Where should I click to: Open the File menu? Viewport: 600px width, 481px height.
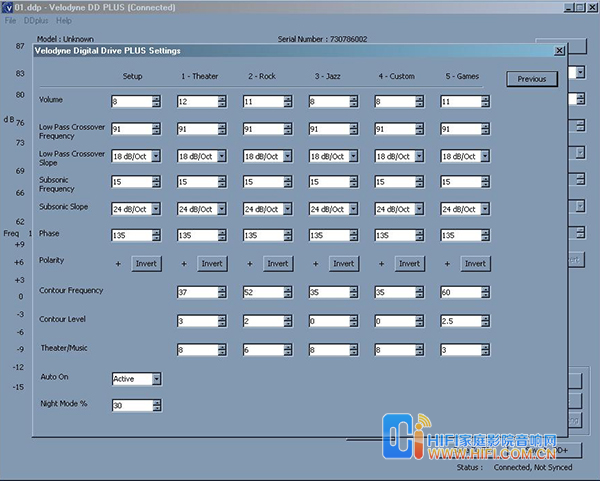pos(10,20)
